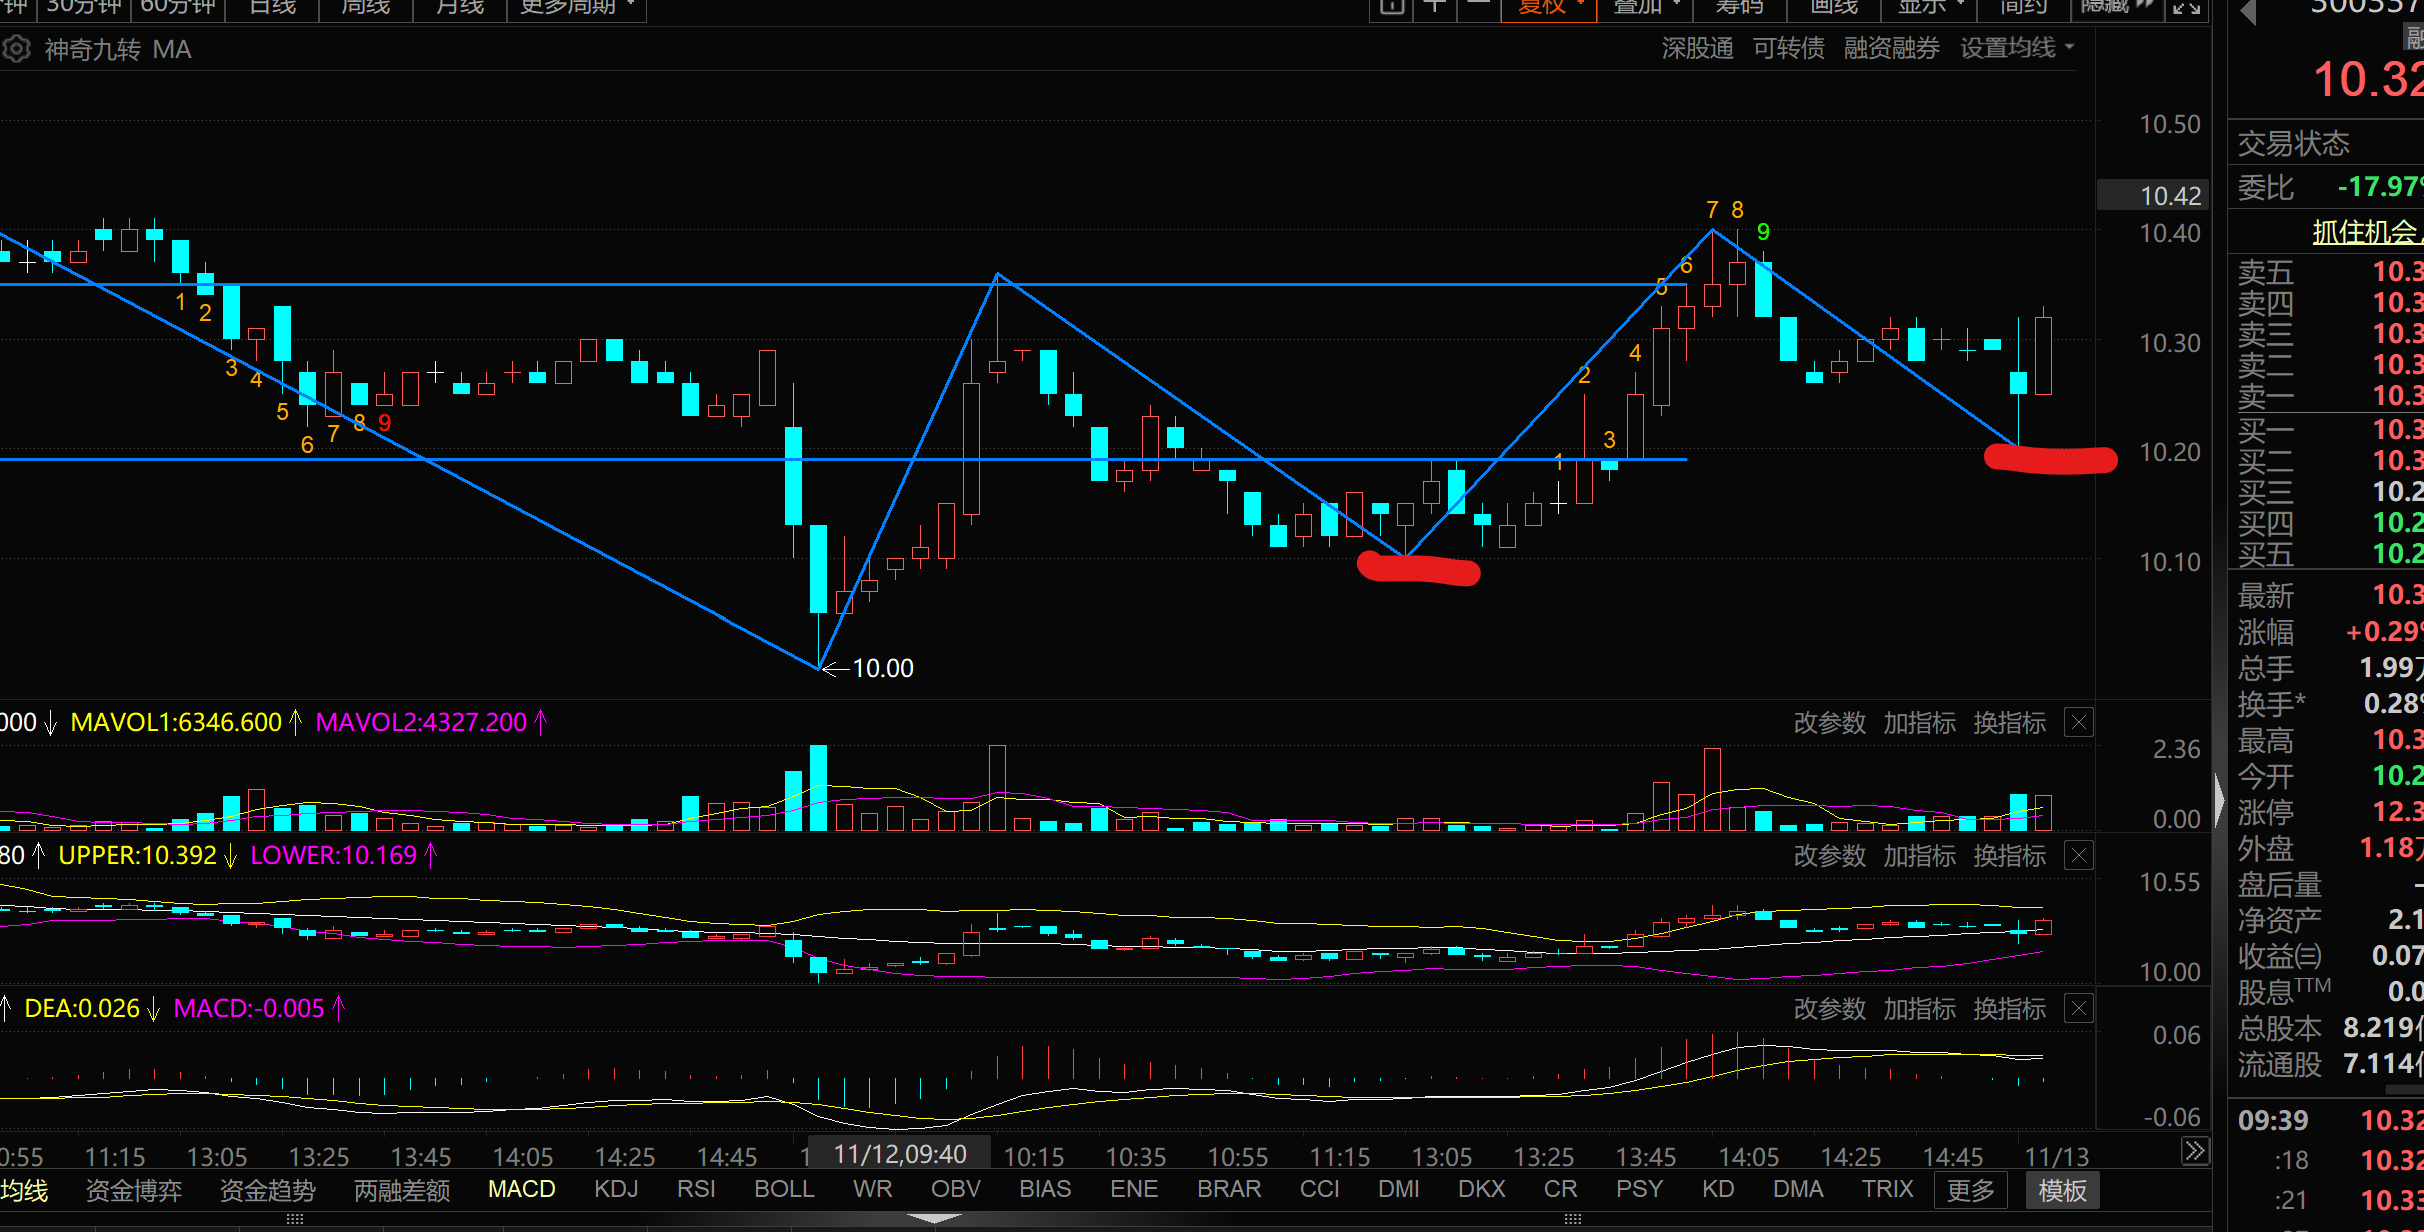Open settings gear beside 神奇九转 MA

pos(16,48)
